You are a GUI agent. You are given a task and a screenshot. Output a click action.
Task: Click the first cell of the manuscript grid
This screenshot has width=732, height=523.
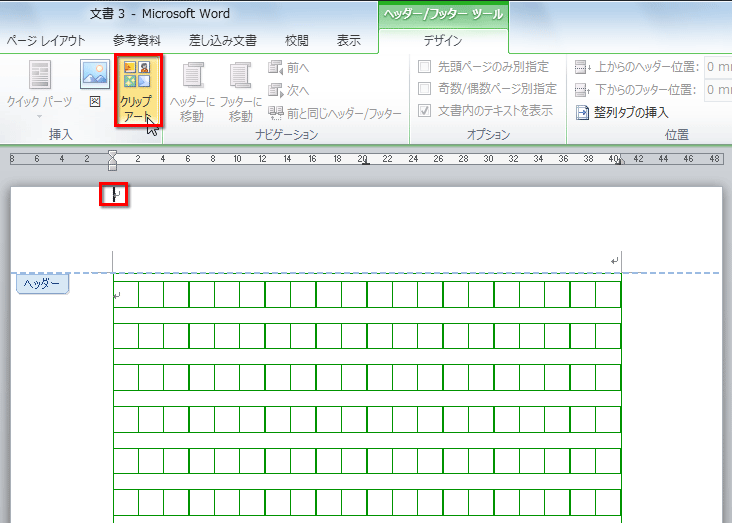126,295
